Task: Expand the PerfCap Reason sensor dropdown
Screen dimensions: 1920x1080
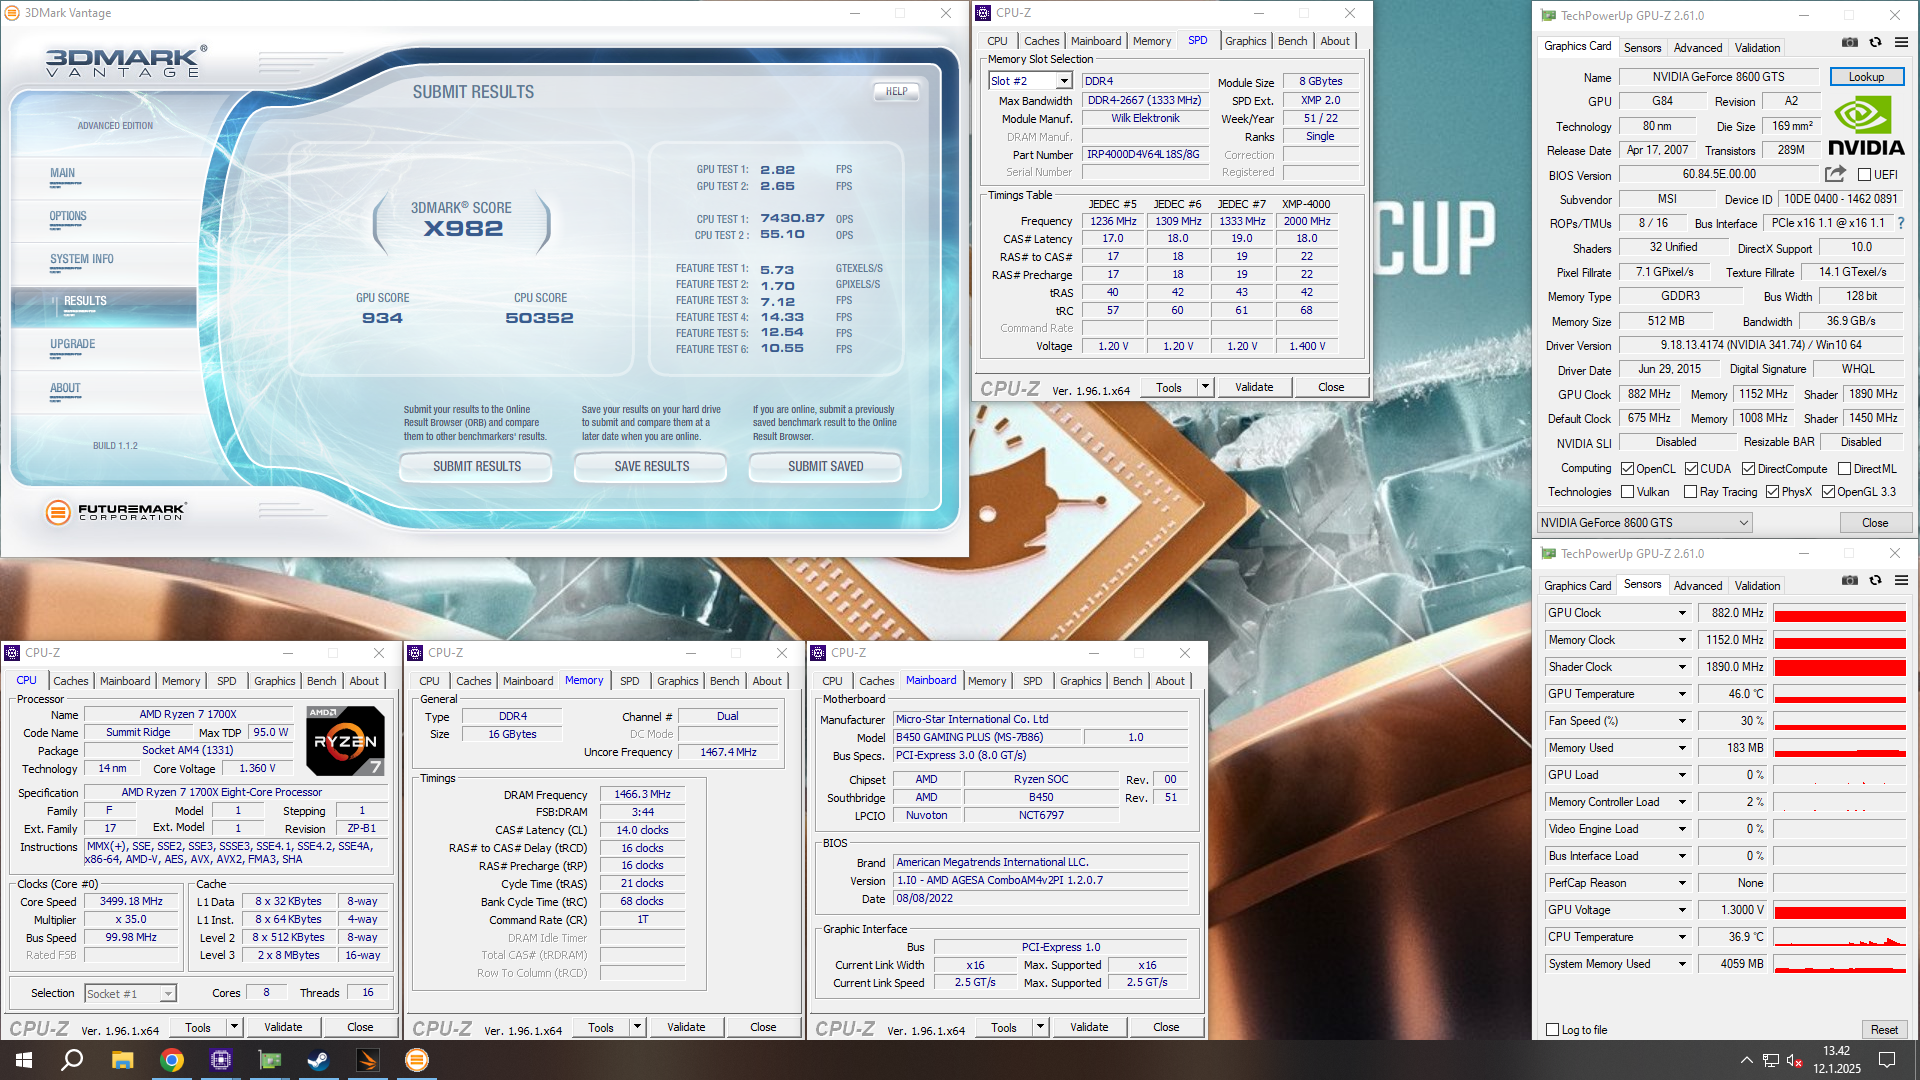Action: tap(1682, 883)
